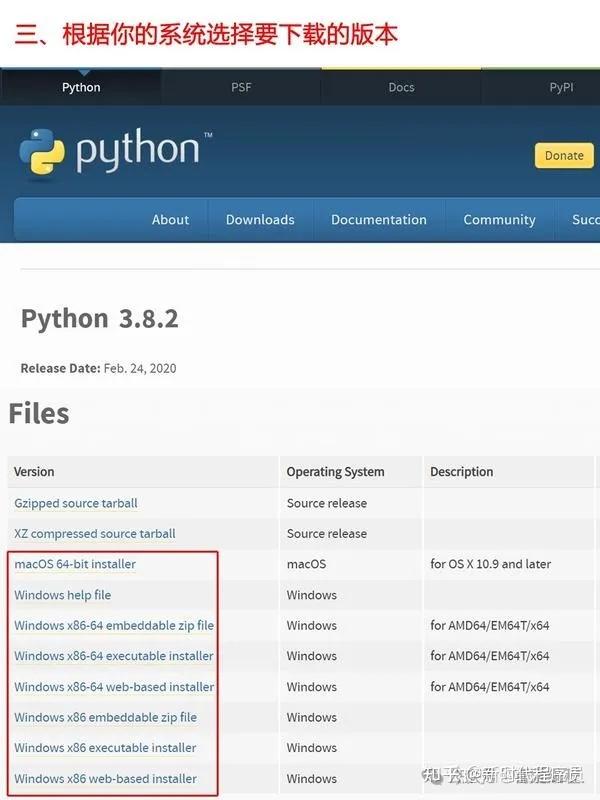The width and height of the screenshot is (600, 800).
Task: Open the Downloads menu
Action: pyautogui.click(x=259, y=220)
